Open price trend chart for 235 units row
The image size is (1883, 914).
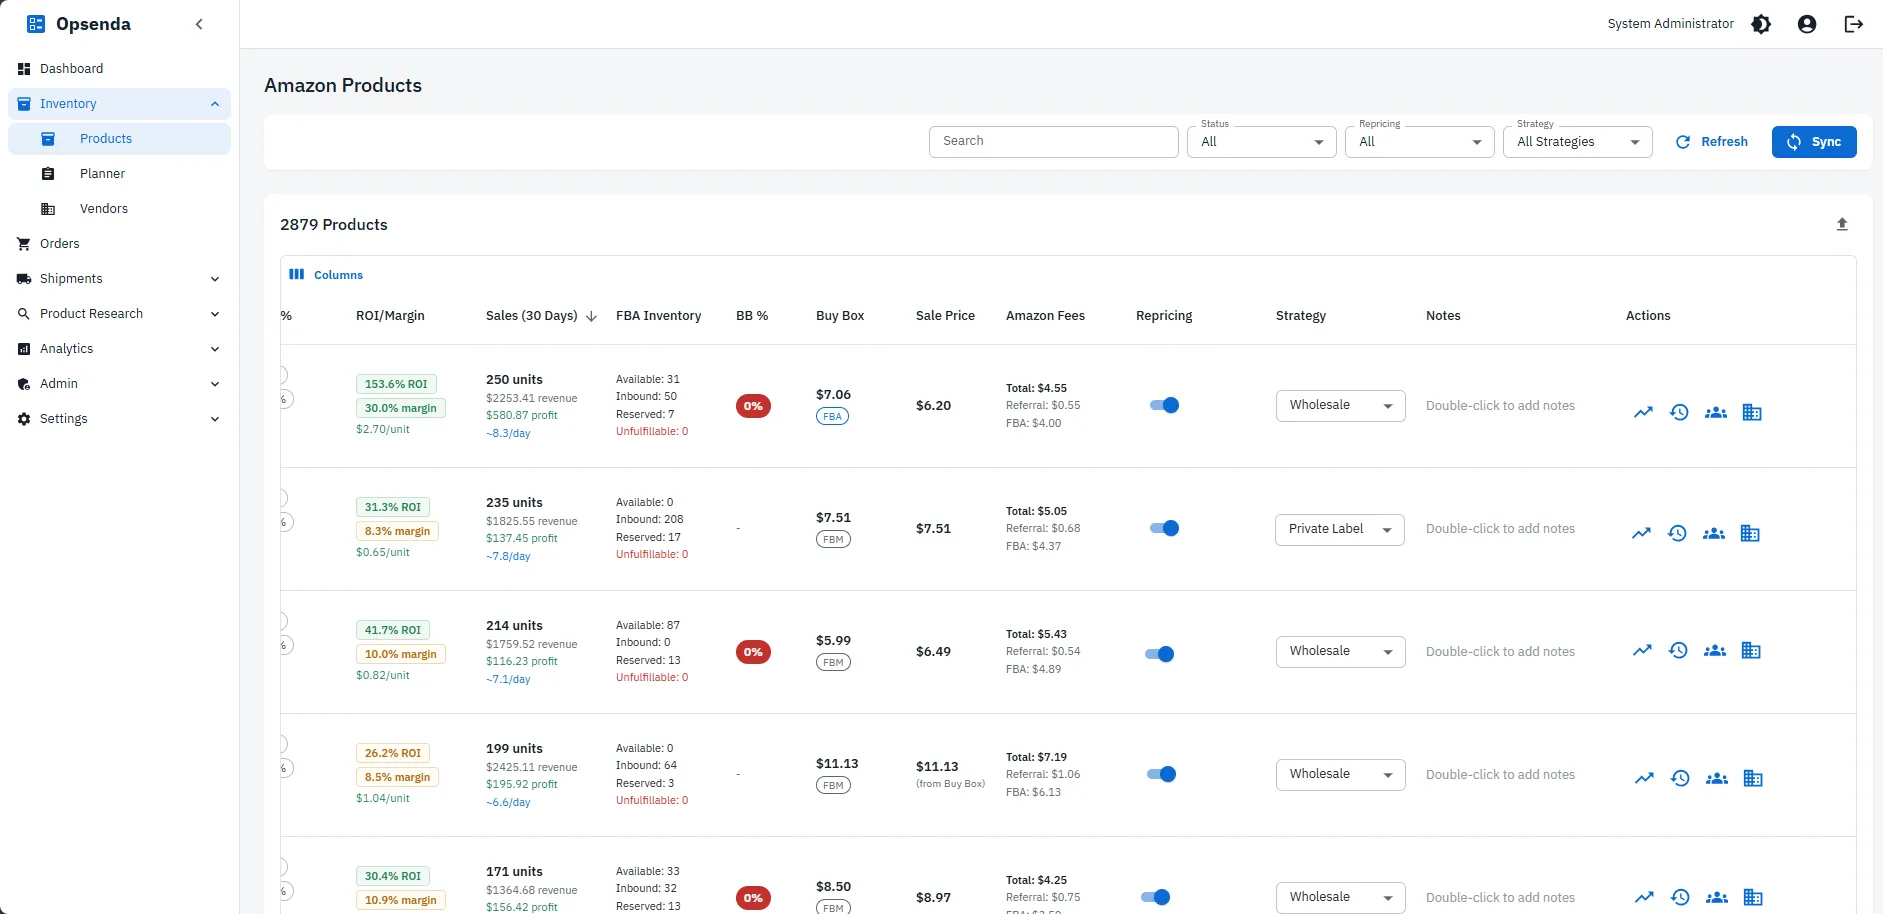click(1641, 533)
